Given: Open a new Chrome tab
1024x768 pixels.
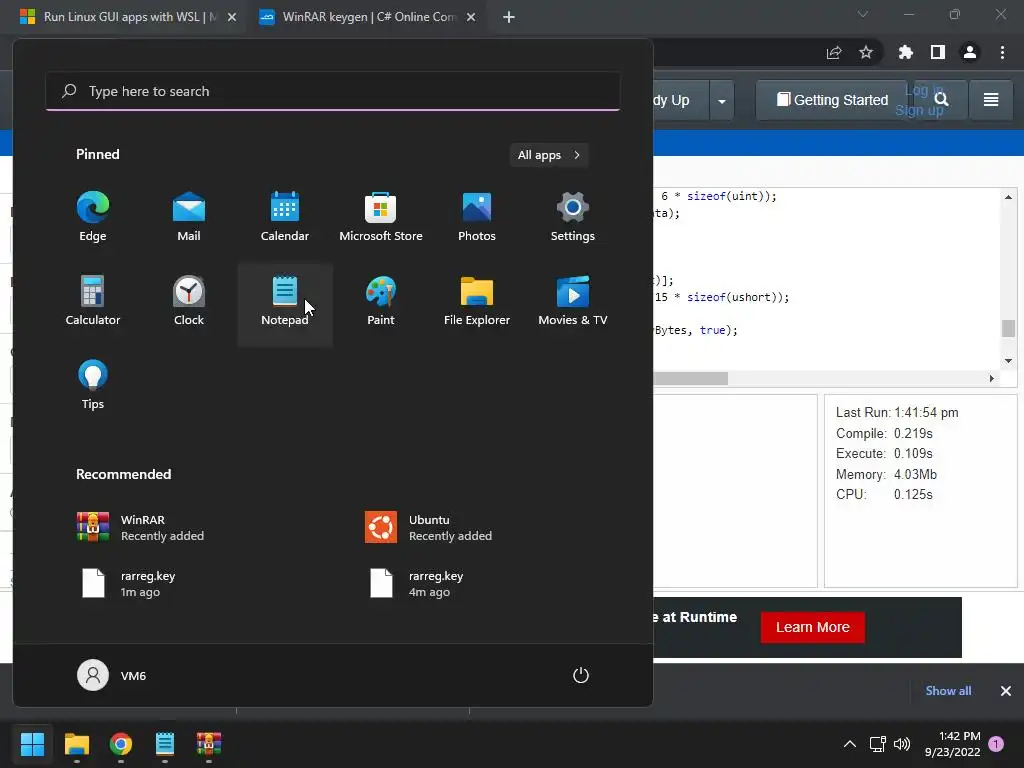Looking at the screenshot, I should (509, 18).
